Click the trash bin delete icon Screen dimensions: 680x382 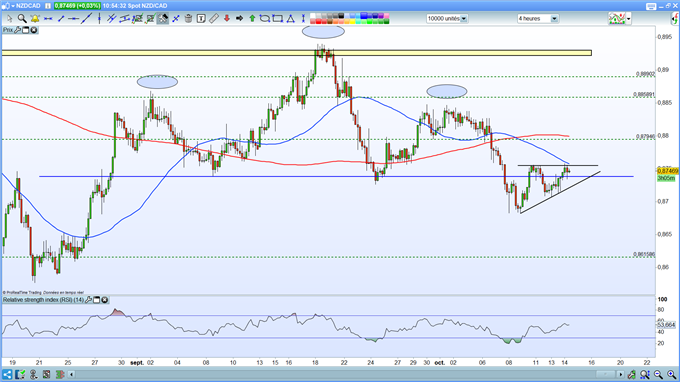[x=188, y=18]
